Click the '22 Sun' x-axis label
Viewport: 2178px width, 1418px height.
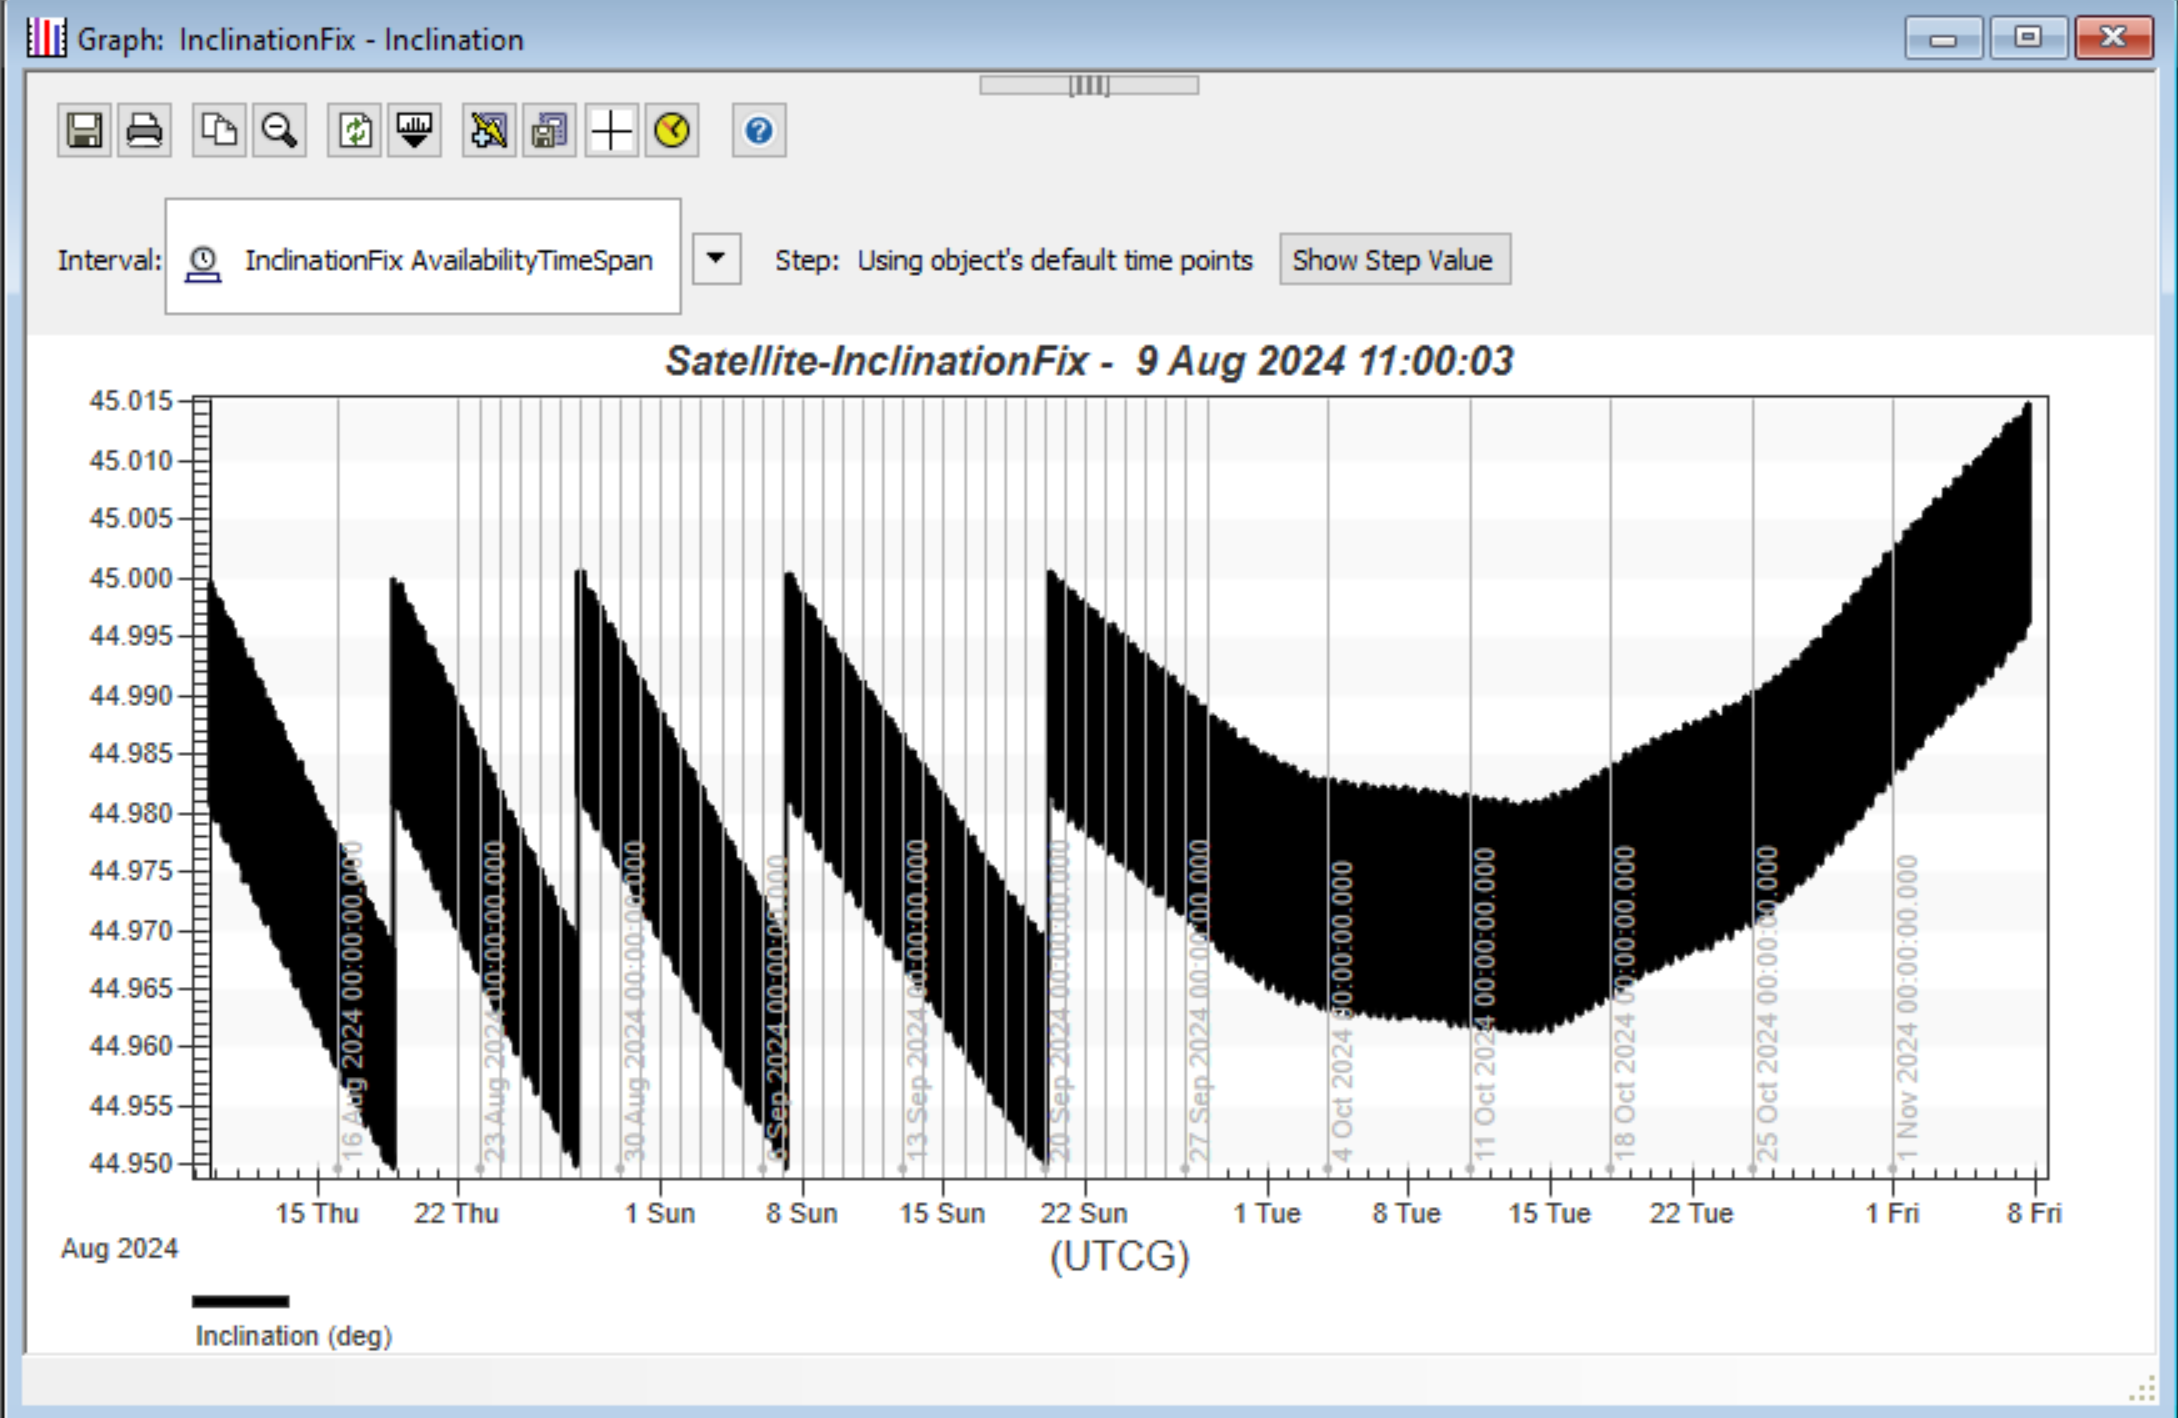[1084, 1213]
